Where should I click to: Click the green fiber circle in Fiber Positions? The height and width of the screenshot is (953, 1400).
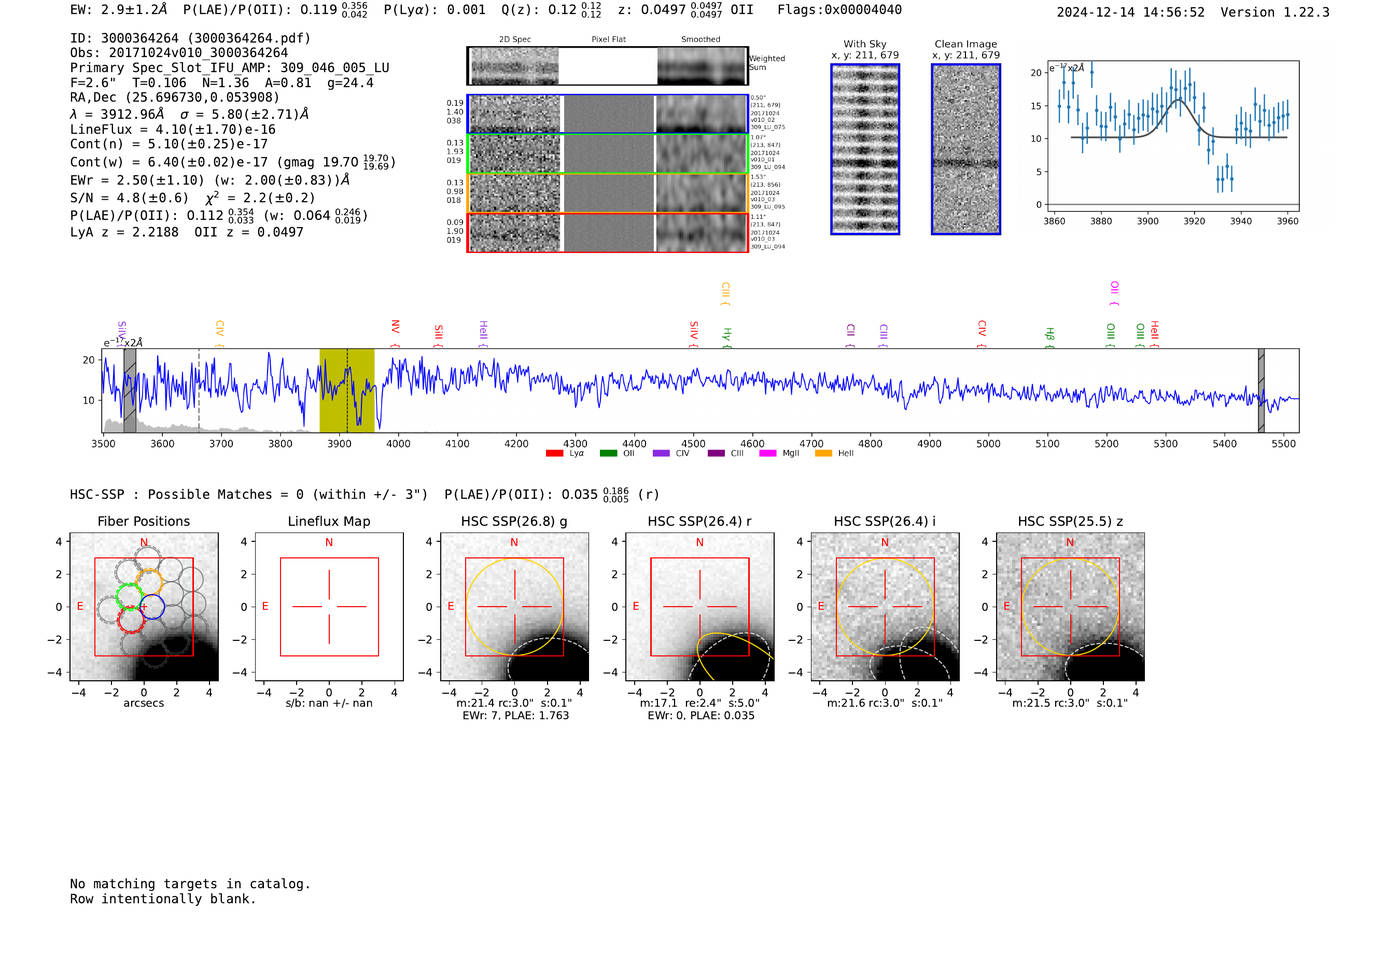[x=128, y=597]
